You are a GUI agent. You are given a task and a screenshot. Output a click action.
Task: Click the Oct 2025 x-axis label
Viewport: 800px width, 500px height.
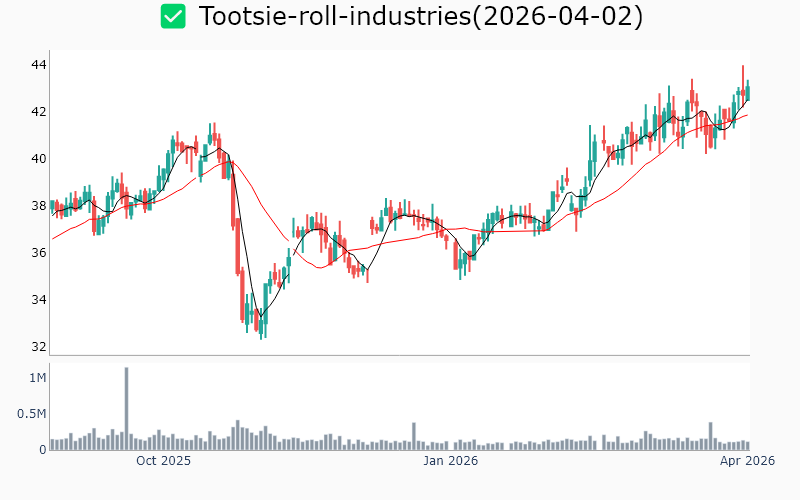point(163,461)
